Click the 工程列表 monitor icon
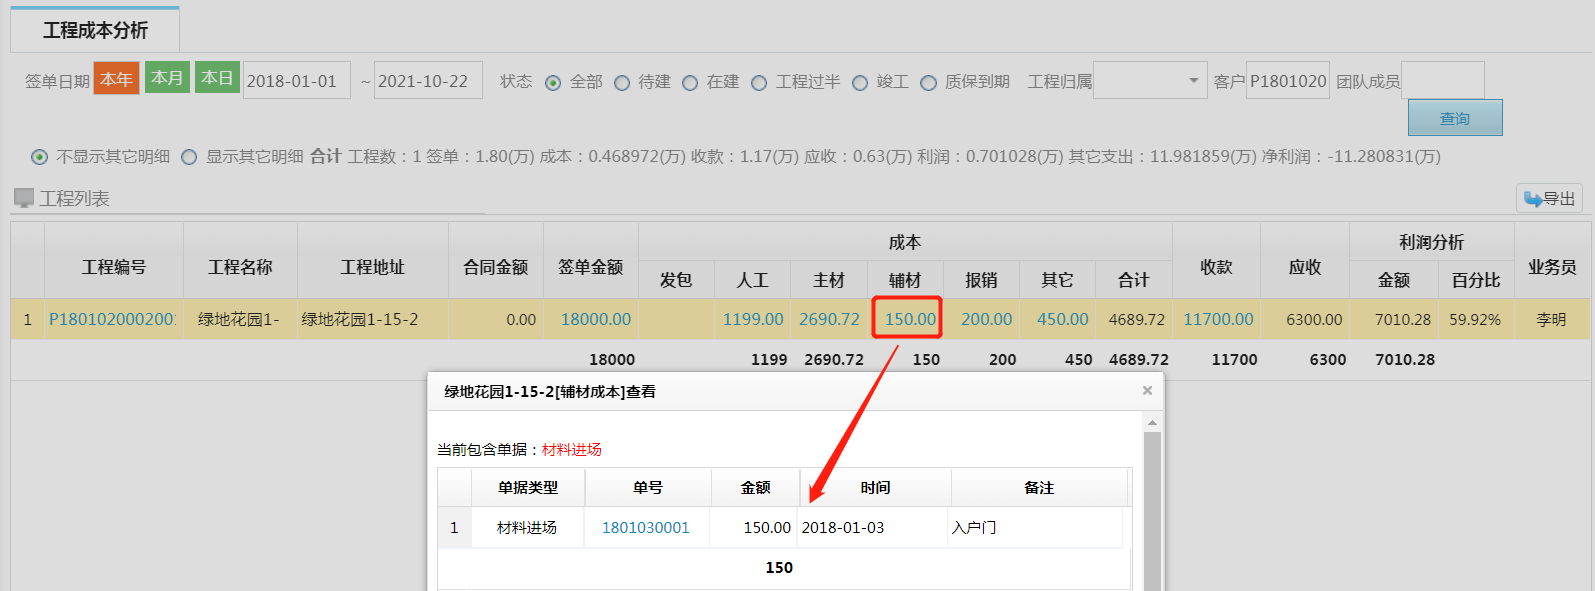The height and width of the screenshot is (591, 1595). [x=23, y=198]
